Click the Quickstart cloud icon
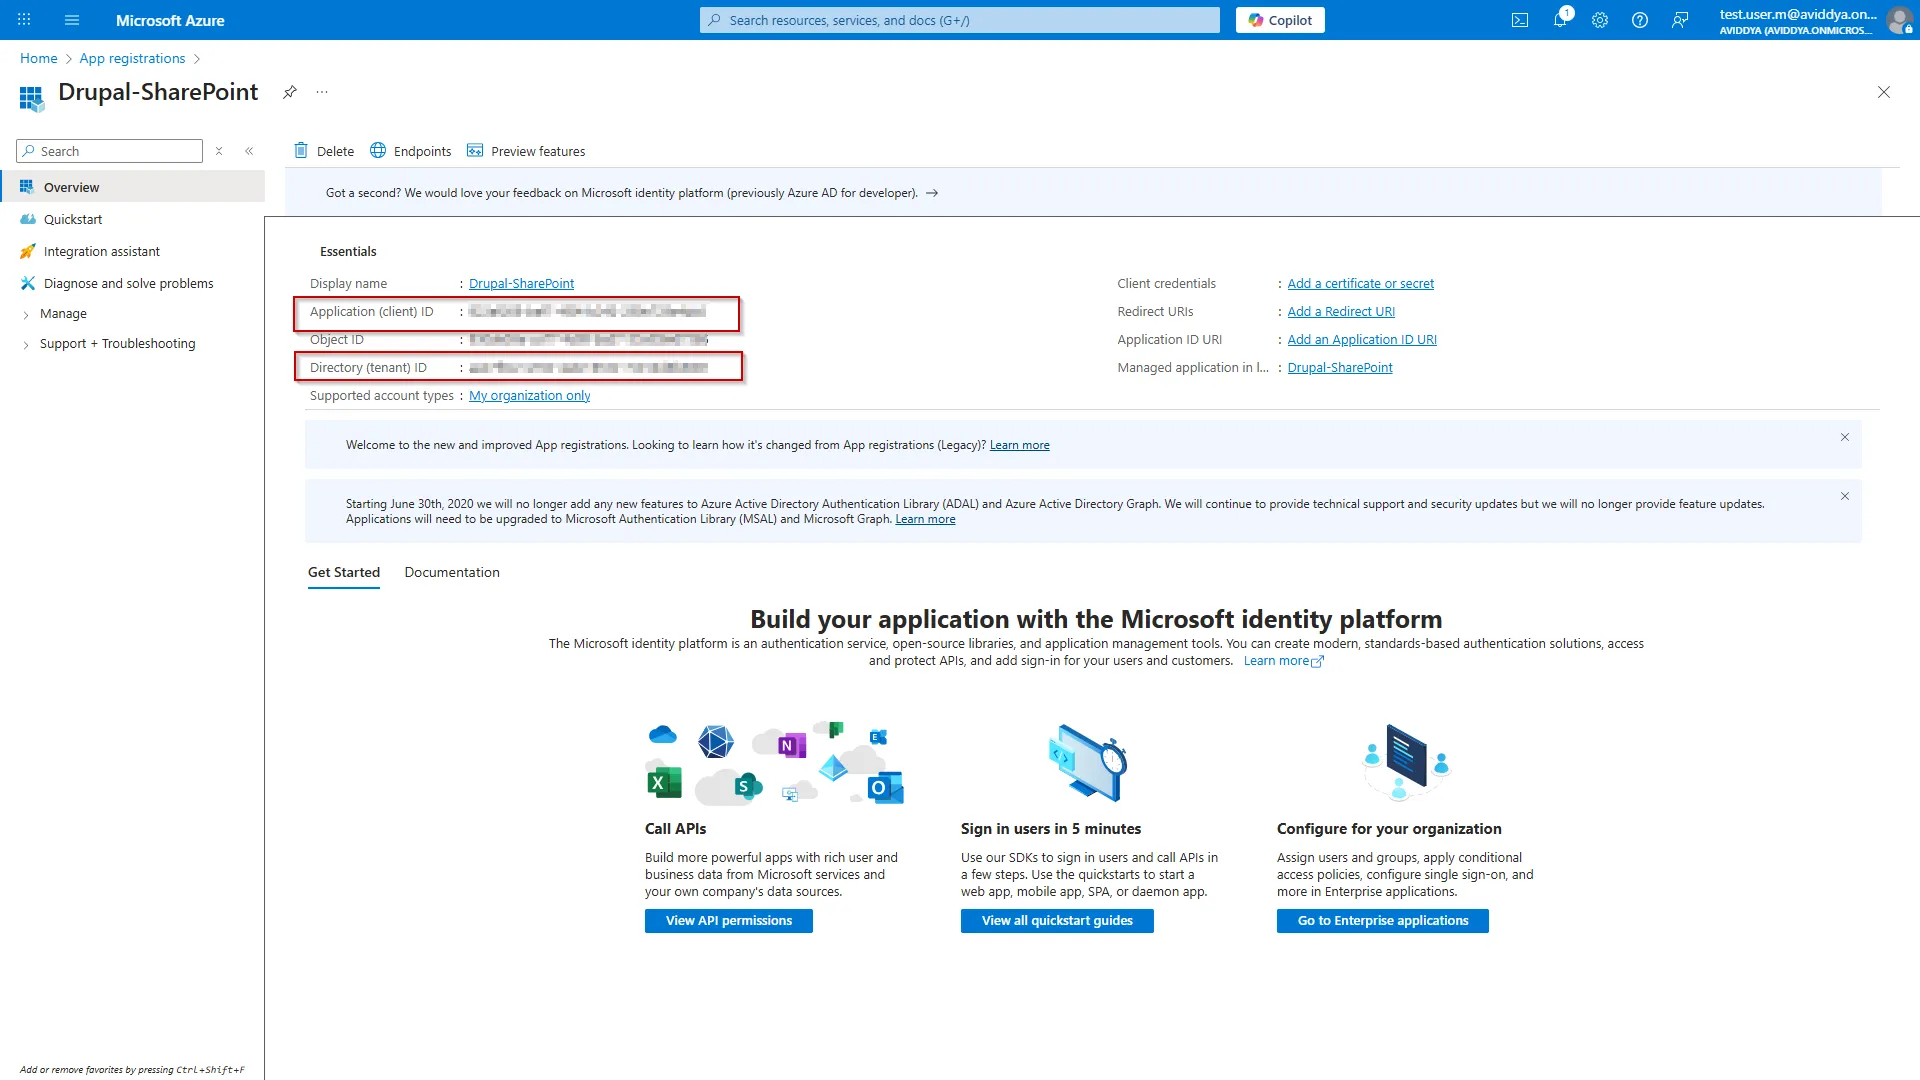The height and width of the screenshot is (1080, 1920). pyautogui.click(x=27, y=219)
